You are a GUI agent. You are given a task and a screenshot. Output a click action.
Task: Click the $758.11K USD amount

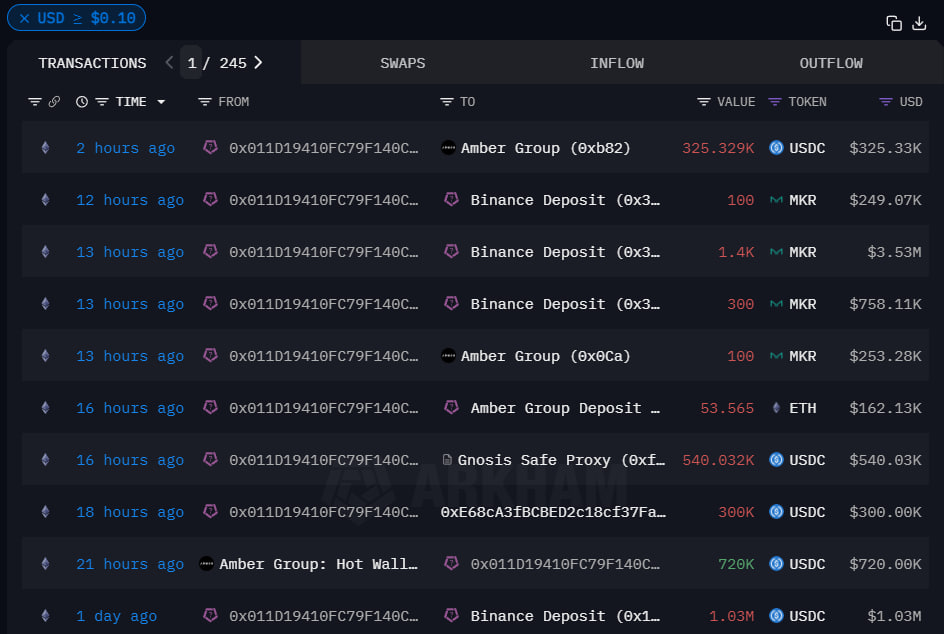pyautogui.click(x=885, y=304)
